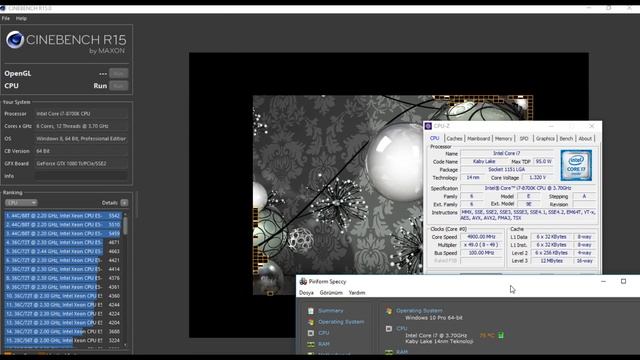Open the Operating System heading link in Speccy summary
640x360 pixels.
(419, 311)
